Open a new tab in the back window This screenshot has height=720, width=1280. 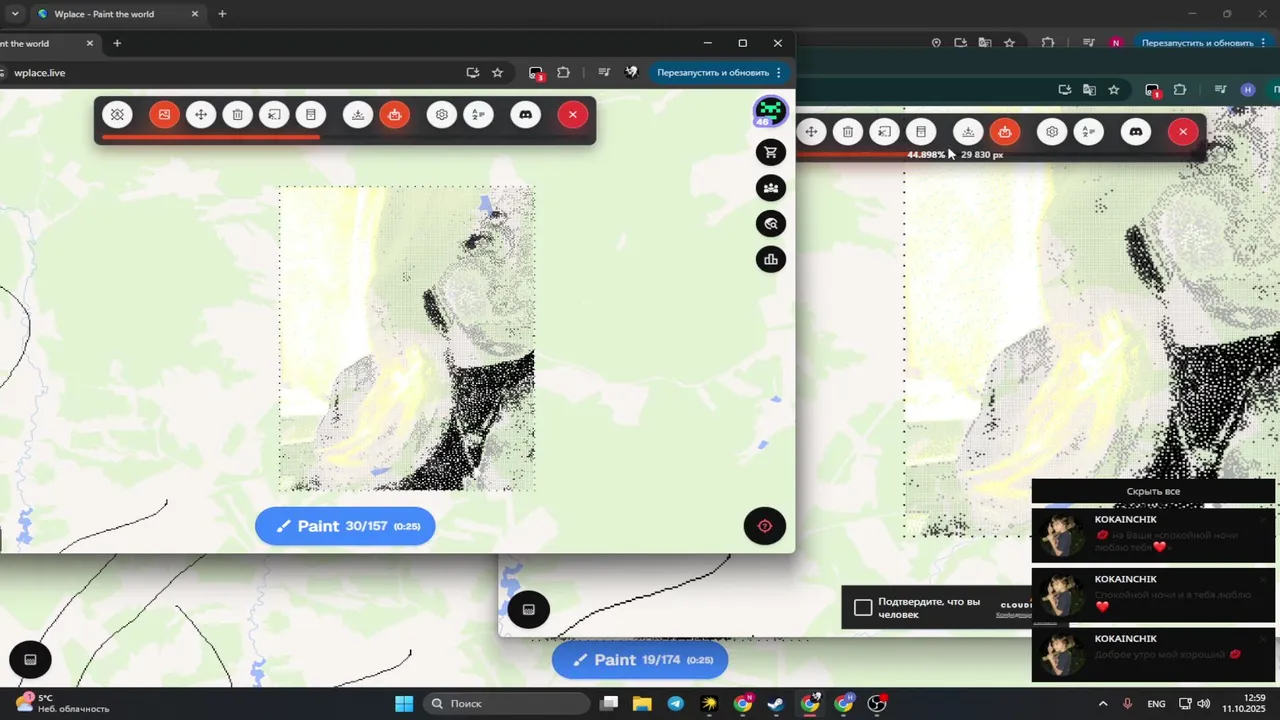[222, 14]
